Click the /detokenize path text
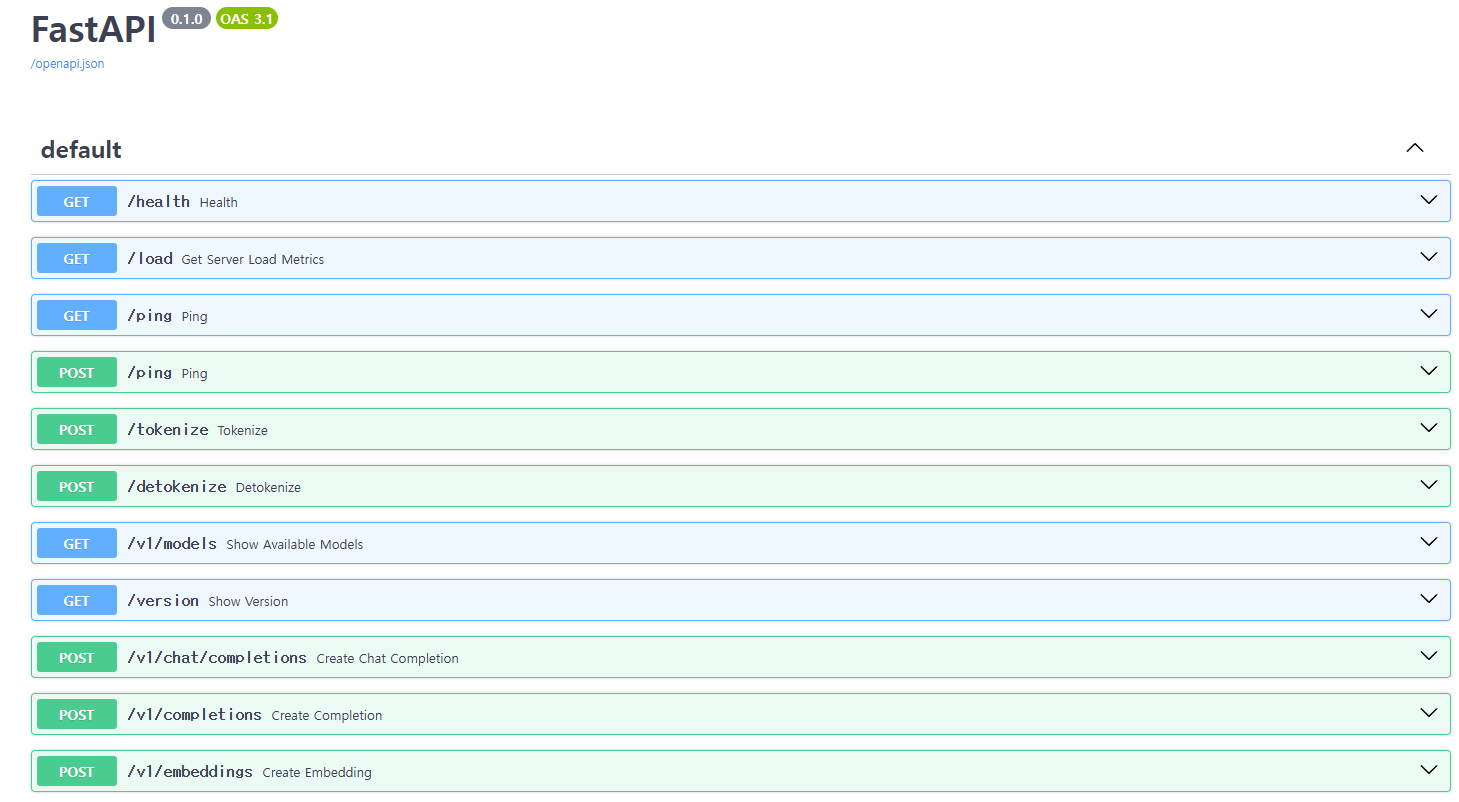This screenshot has height=802, width=1459. [176, 486]
